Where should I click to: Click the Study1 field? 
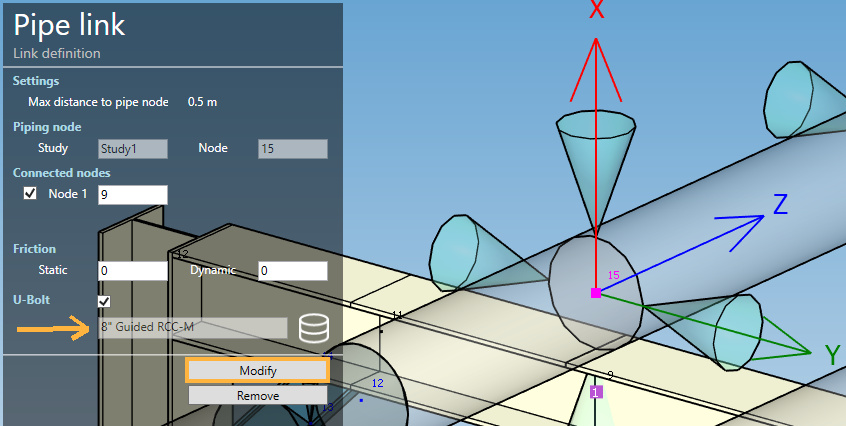[132, 149]
